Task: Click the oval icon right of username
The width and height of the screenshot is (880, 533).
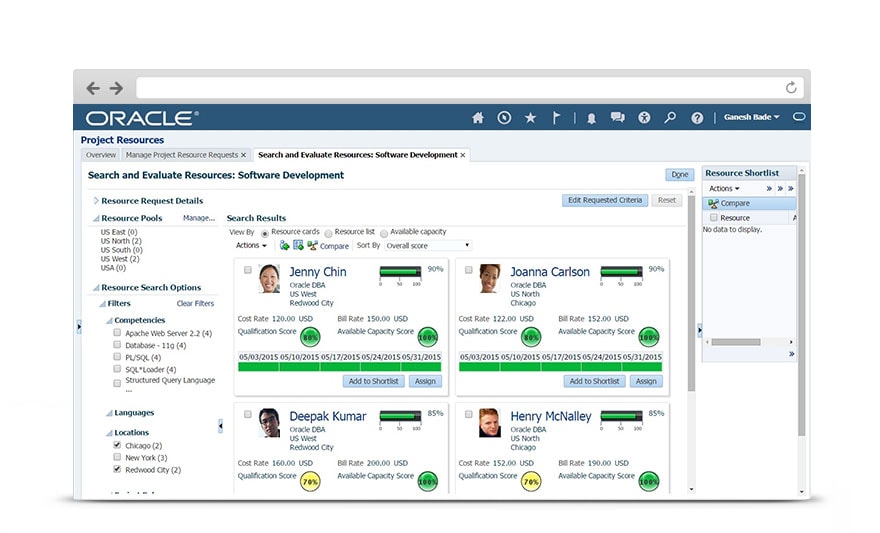Action: 799,117
